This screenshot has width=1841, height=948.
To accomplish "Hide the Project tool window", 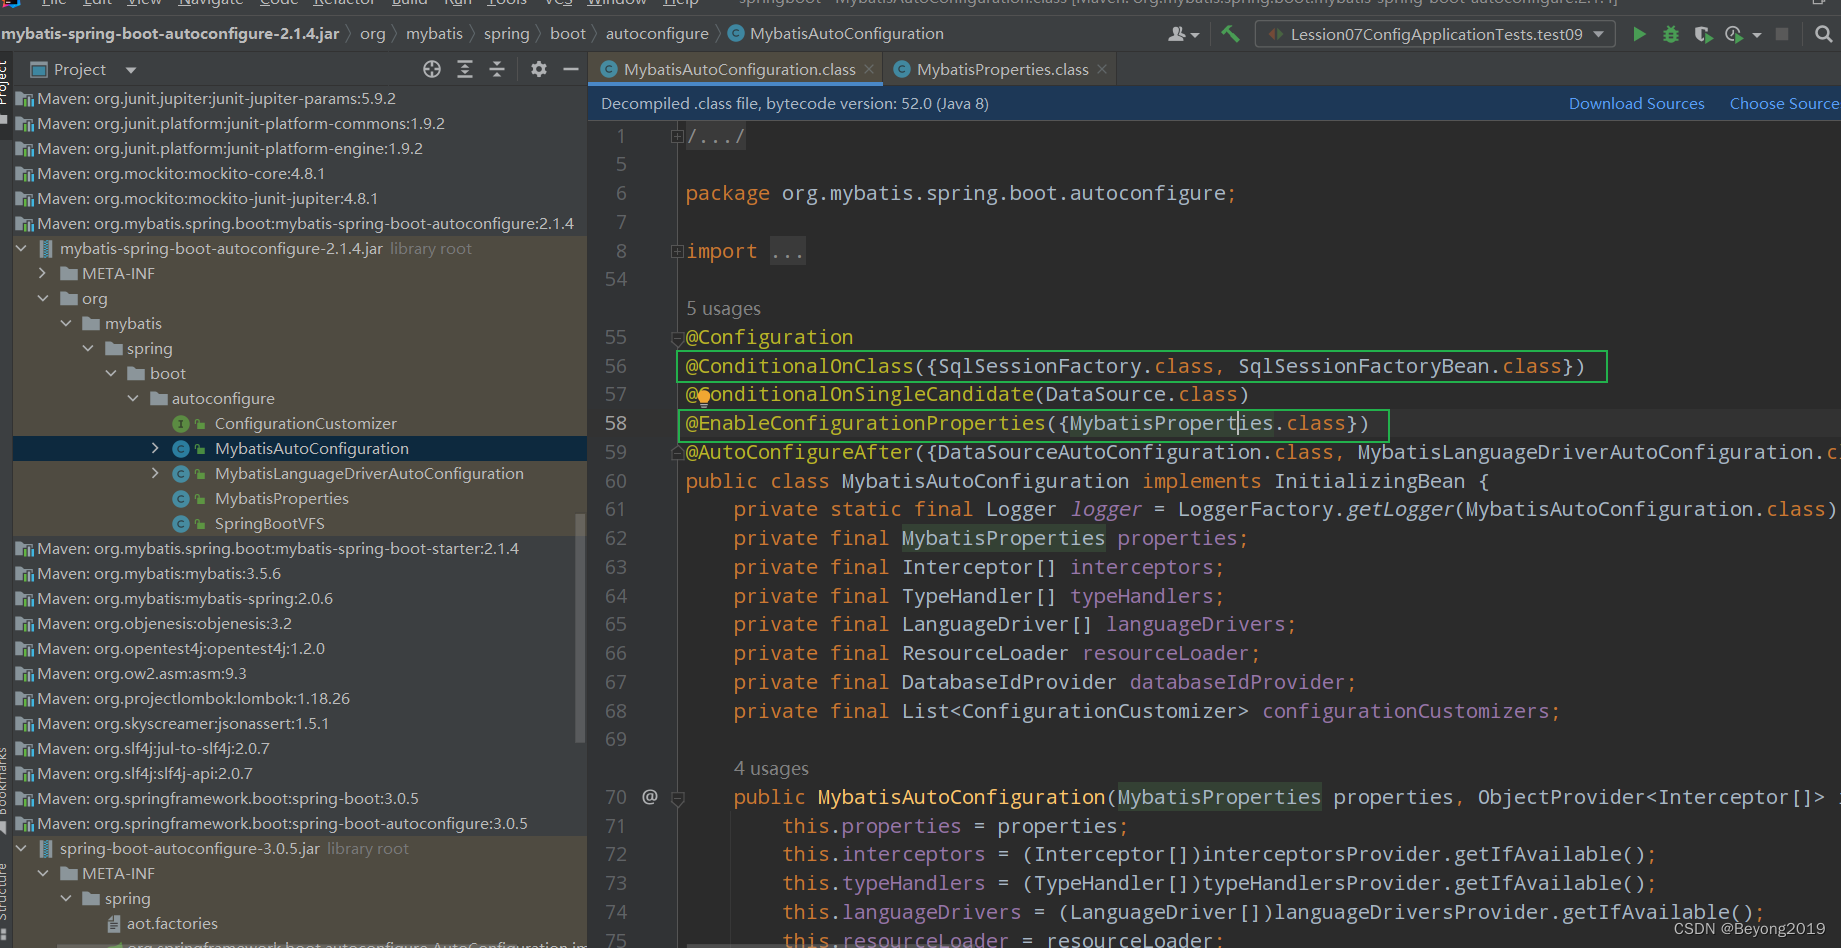I will point(571,69).
